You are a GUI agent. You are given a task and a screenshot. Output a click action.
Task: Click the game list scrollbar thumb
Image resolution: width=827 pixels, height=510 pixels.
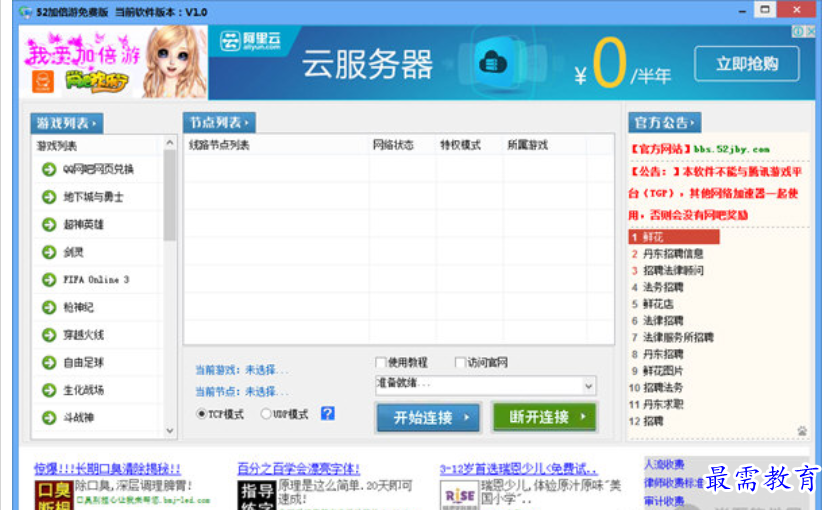coord(169,195)
